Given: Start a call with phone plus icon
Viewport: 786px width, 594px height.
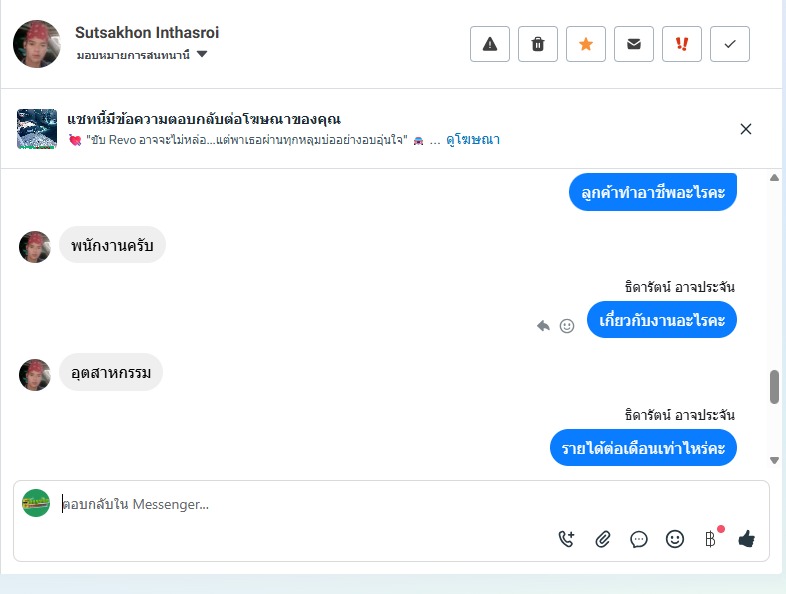Looking at the screenshot, I should tap(566, 539).
